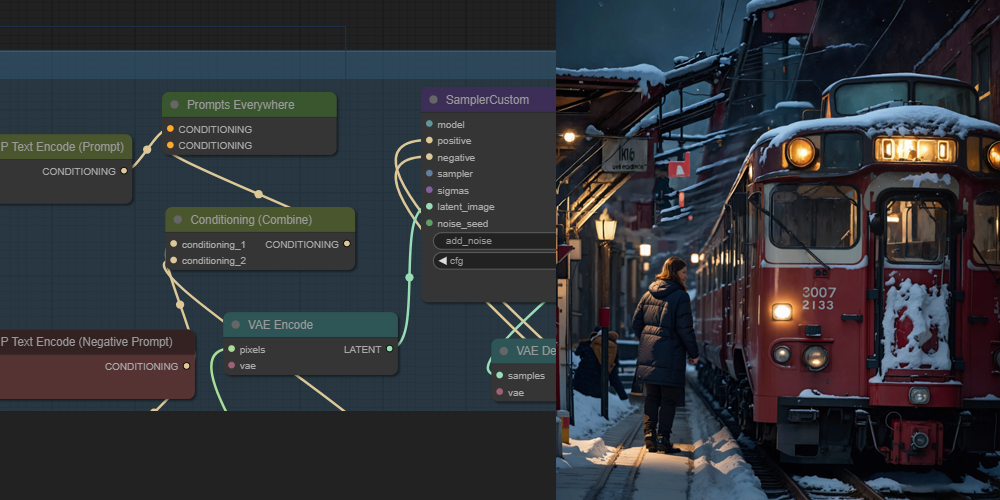The image size is (1000, 500).
Task: Select the SamplerCustom node title bar
Action: click(488, 99)
